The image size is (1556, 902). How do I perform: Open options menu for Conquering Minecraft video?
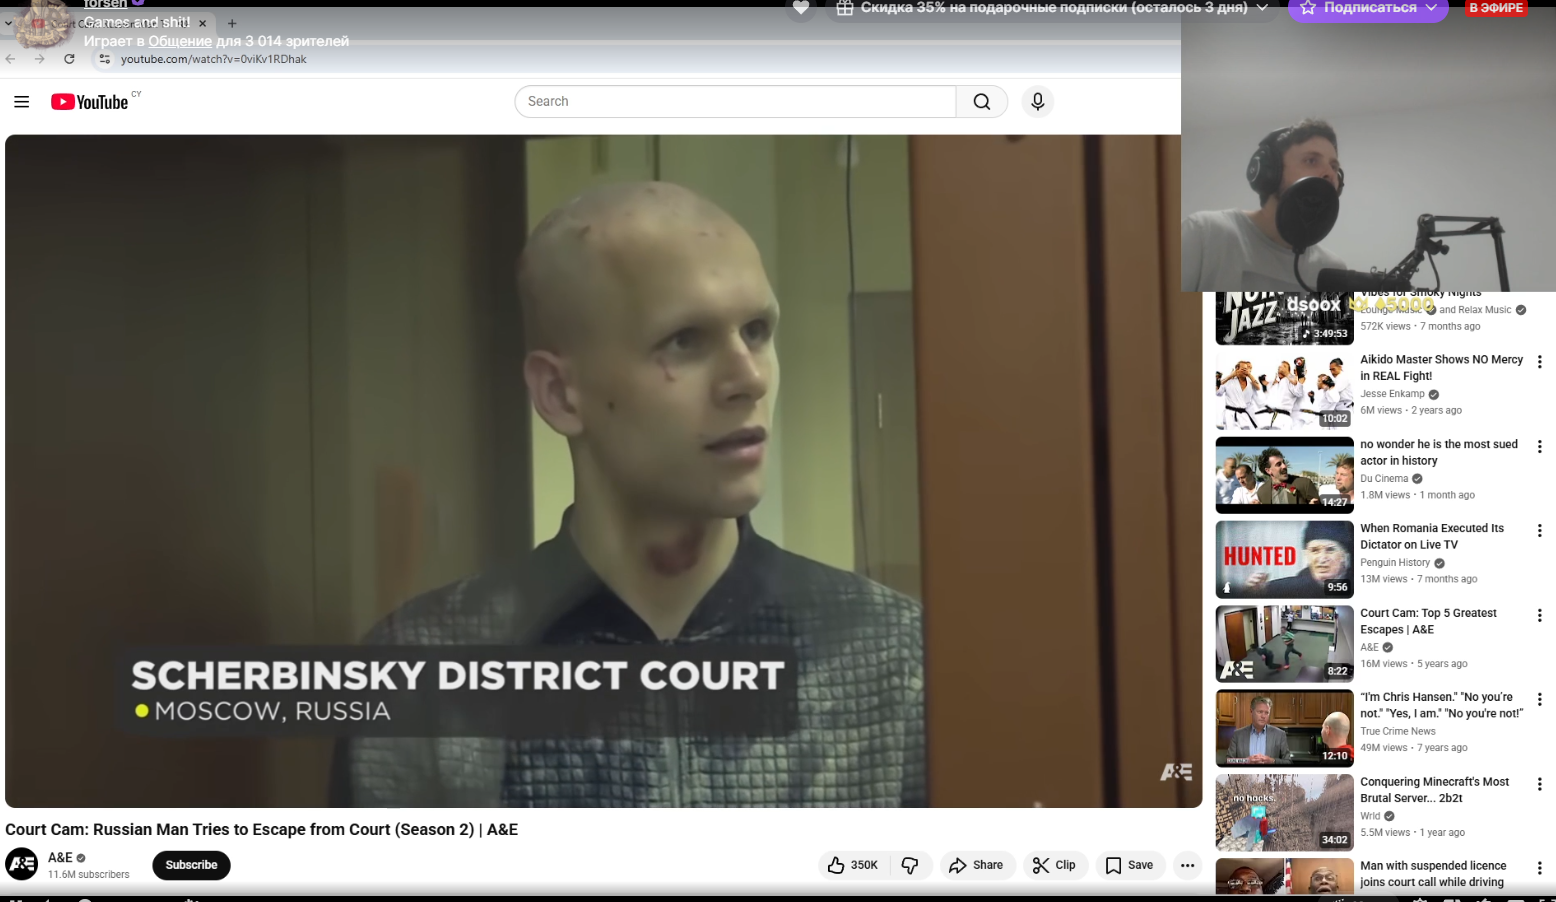1540,785
